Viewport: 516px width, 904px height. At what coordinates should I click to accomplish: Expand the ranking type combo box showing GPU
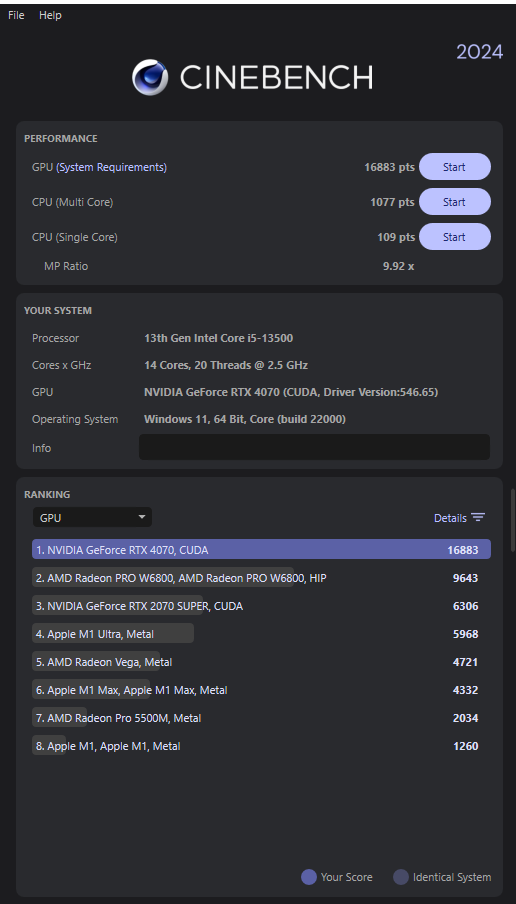click(x=92, y=517)
